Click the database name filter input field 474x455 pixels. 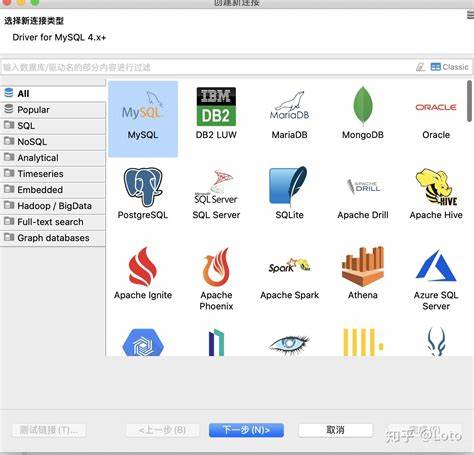coord(207,67)
